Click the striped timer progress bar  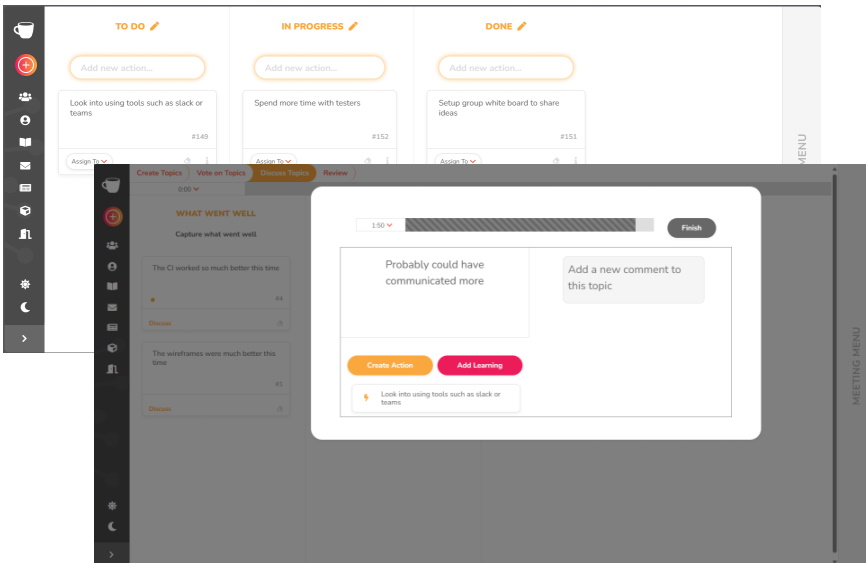520,226
